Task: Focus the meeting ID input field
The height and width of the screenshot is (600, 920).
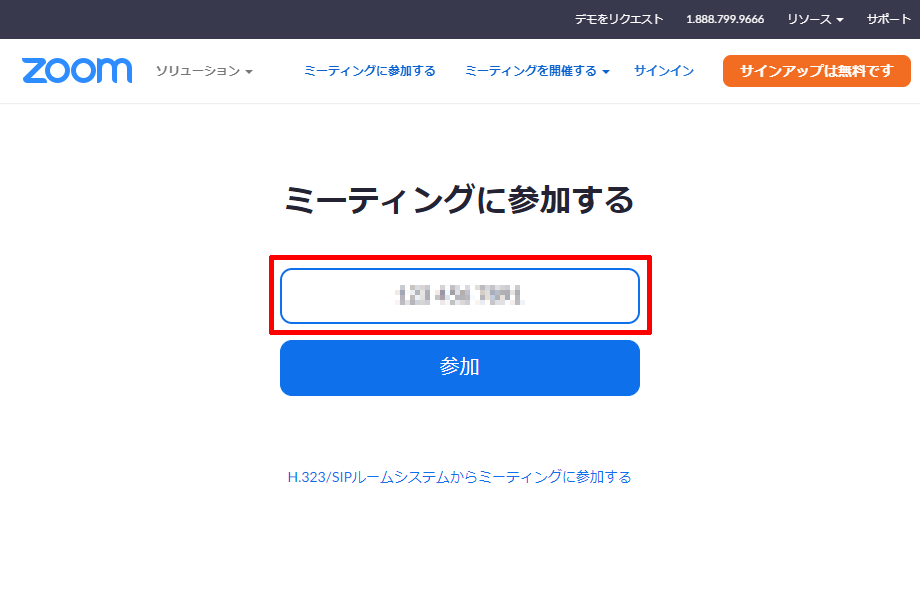Action: click(460, 296)
